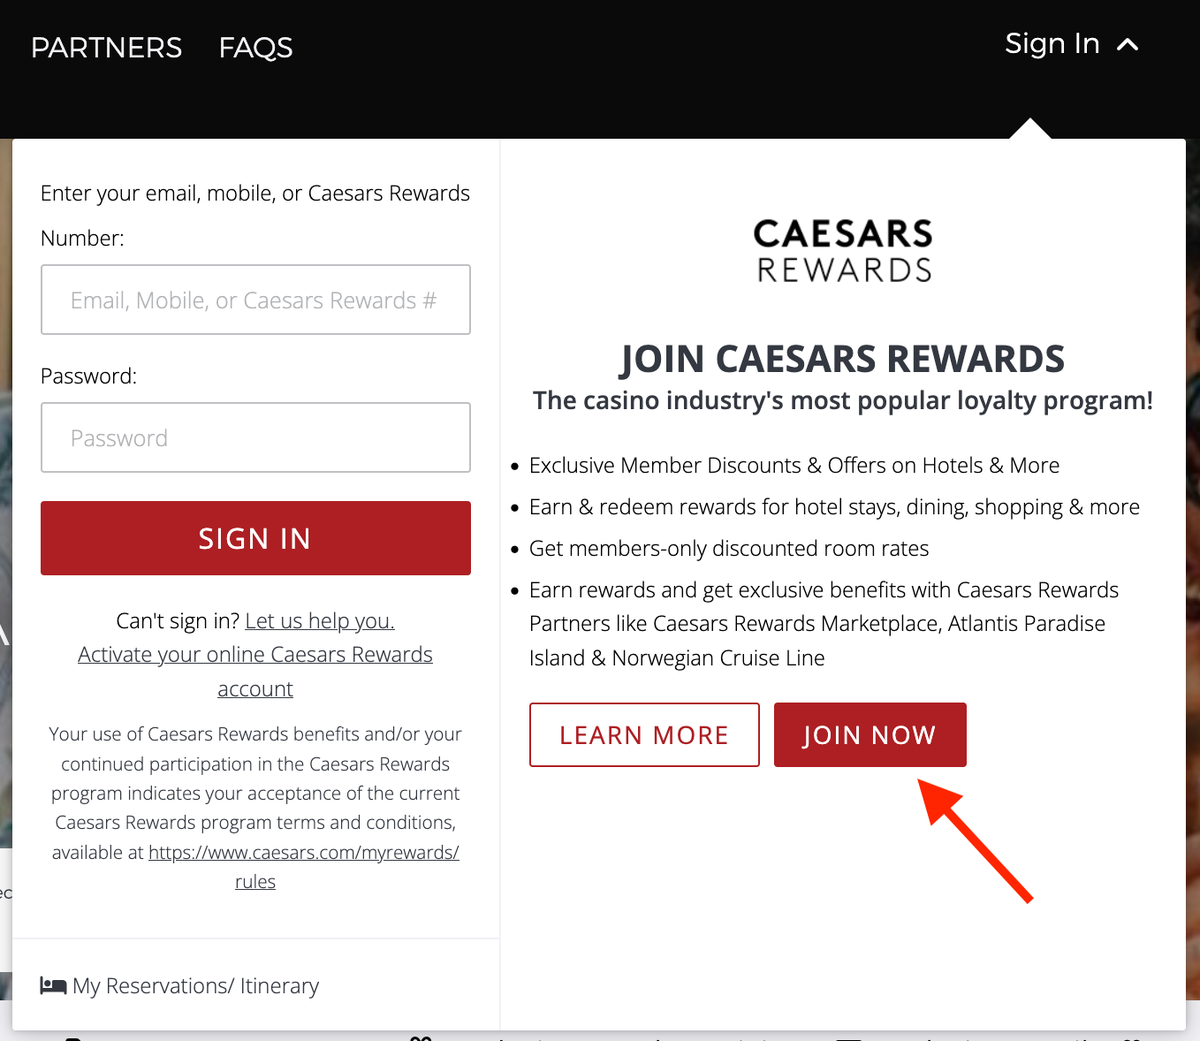Click the "Can't sign in?" text
The height and width of the screenshot is (1041, 1200).
click(177, 621)
